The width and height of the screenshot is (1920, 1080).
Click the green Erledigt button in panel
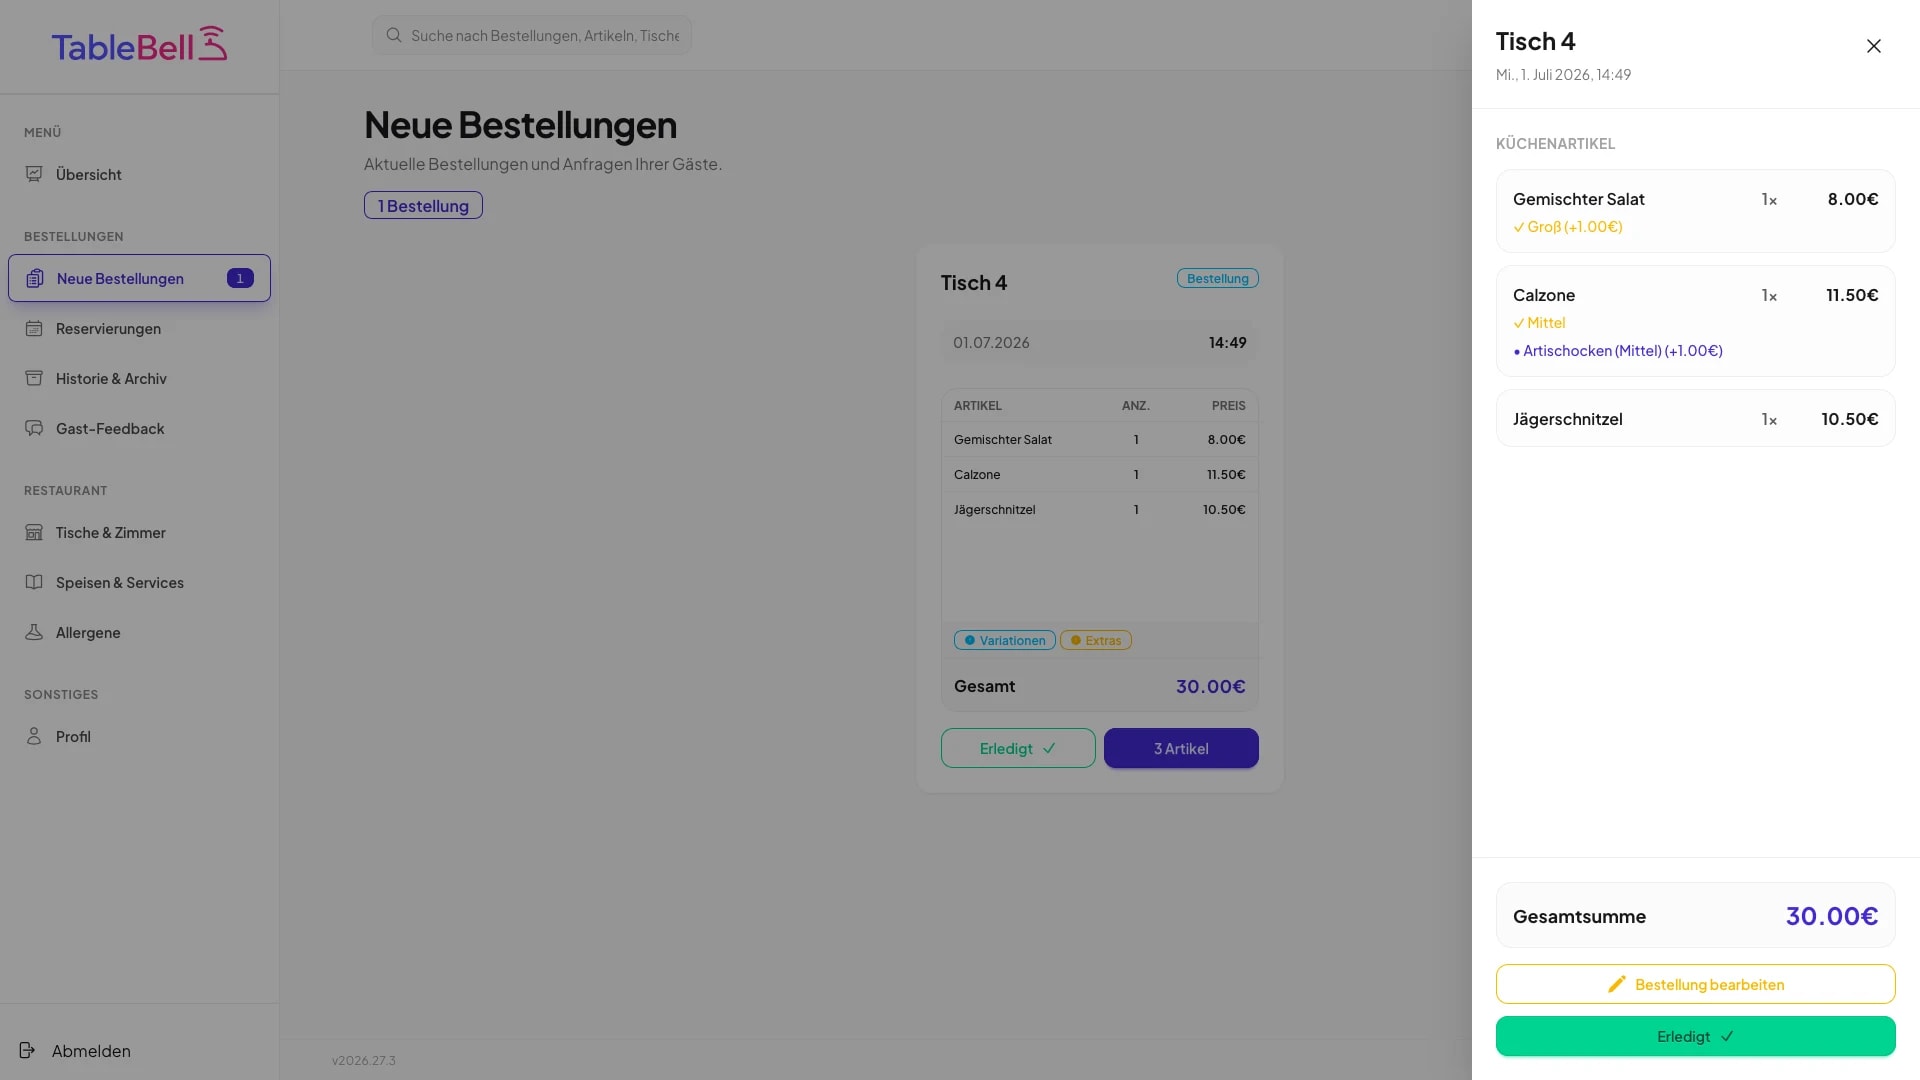(1695, 1036)
